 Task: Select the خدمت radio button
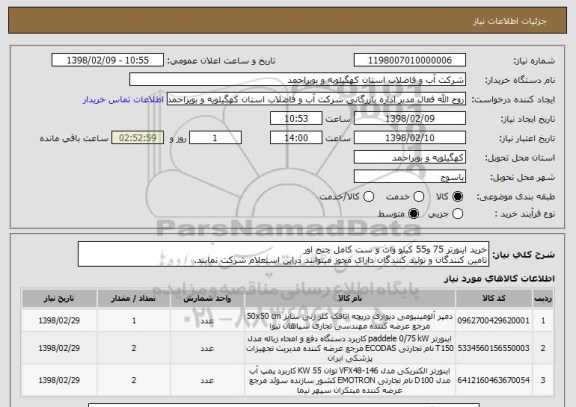pyautogui.click(x=419, y=197)
